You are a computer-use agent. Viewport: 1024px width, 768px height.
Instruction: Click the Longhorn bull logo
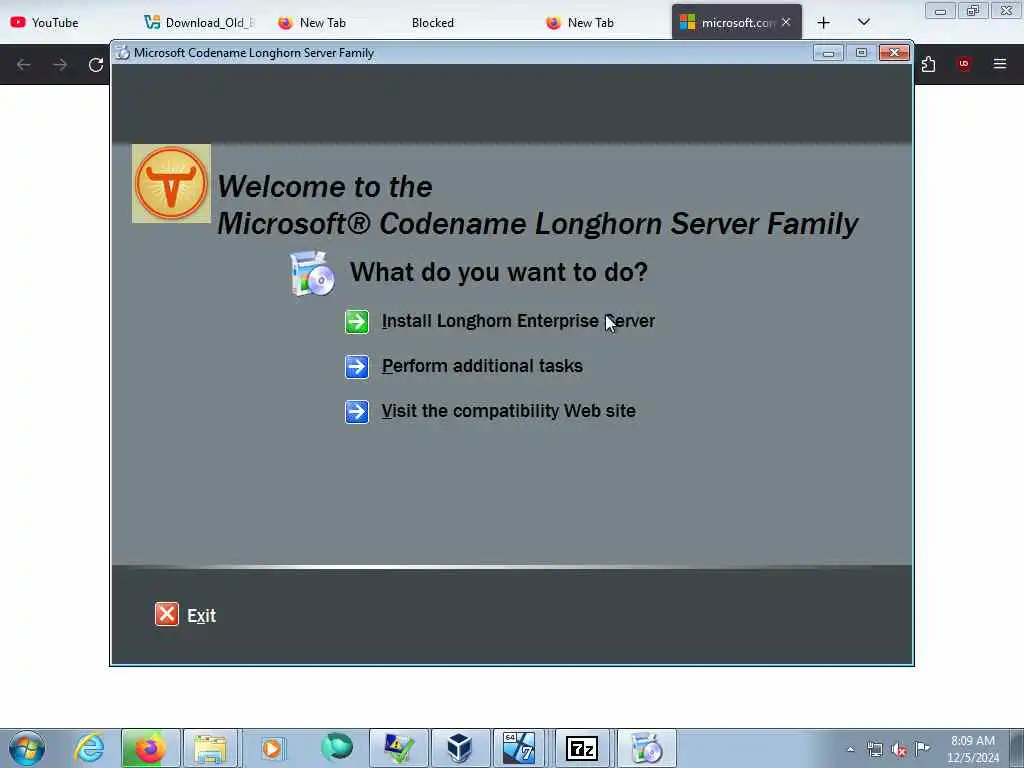171,184
